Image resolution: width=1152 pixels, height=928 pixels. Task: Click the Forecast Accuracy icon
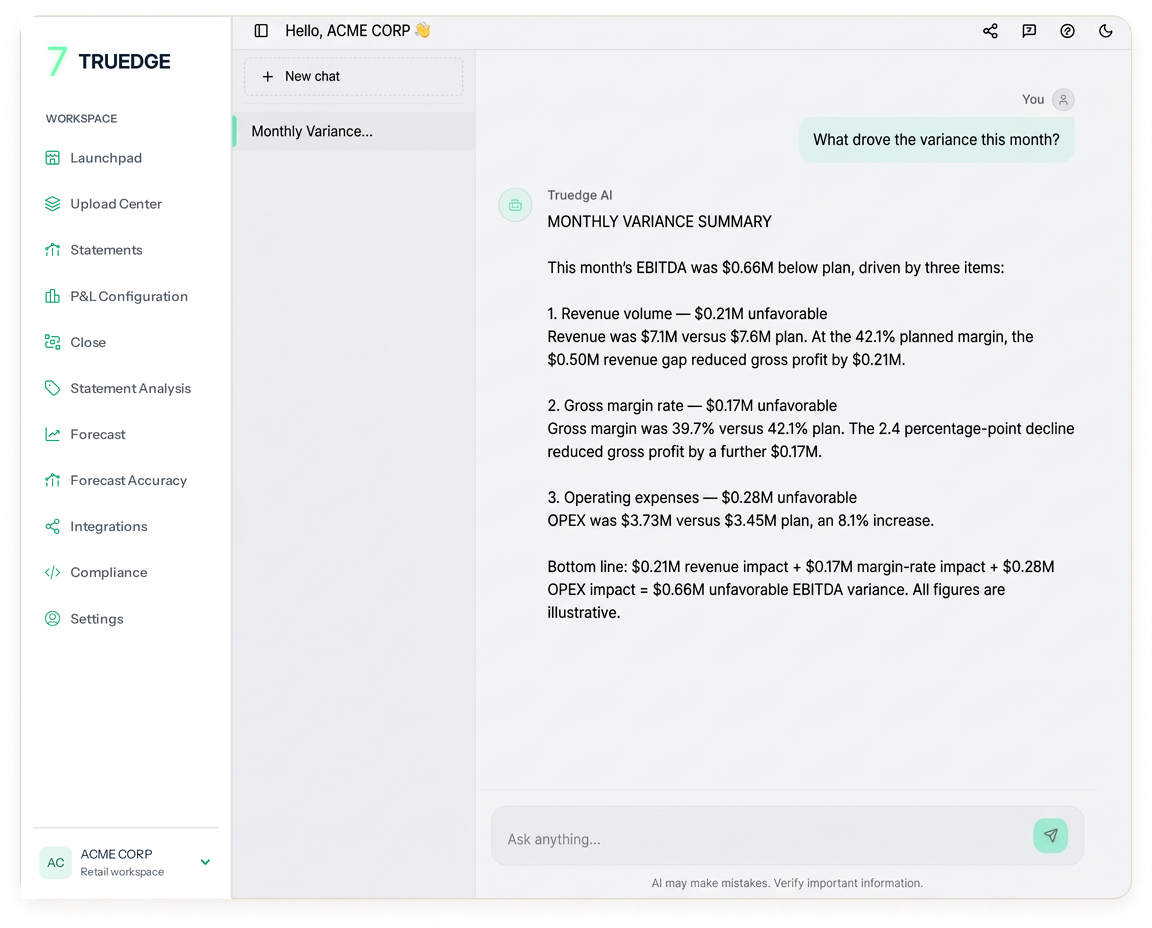[x=52, y=481]
